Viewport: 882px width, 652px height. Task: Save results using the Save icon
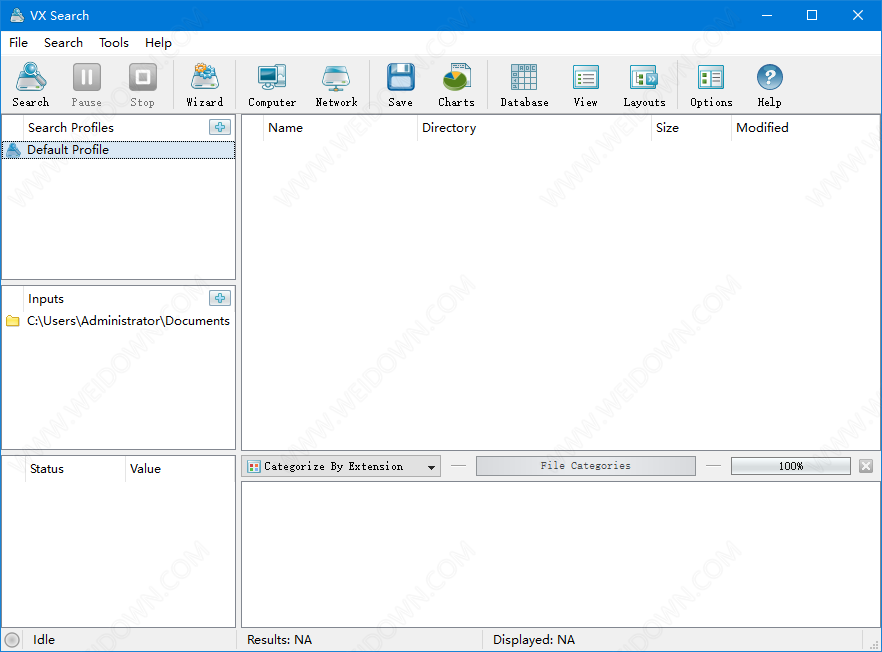(x=400, y=85)
